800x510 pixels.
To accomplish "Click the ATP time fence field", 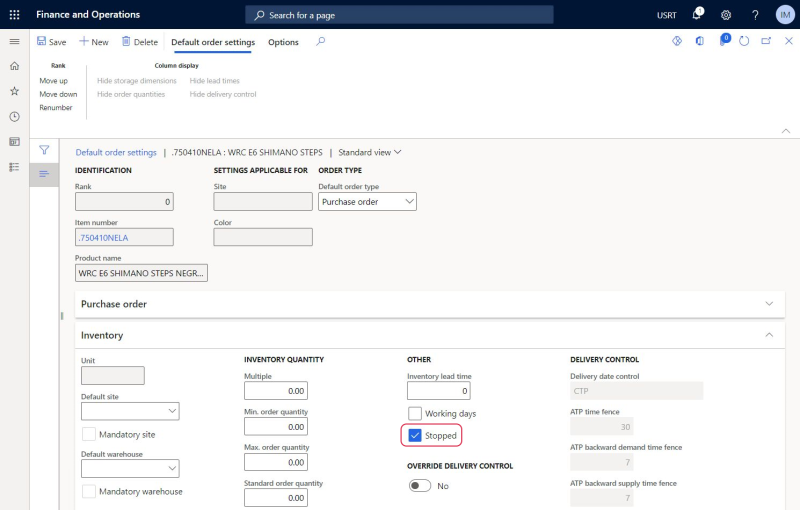I will pyautogui.click(x=602, y=426).
